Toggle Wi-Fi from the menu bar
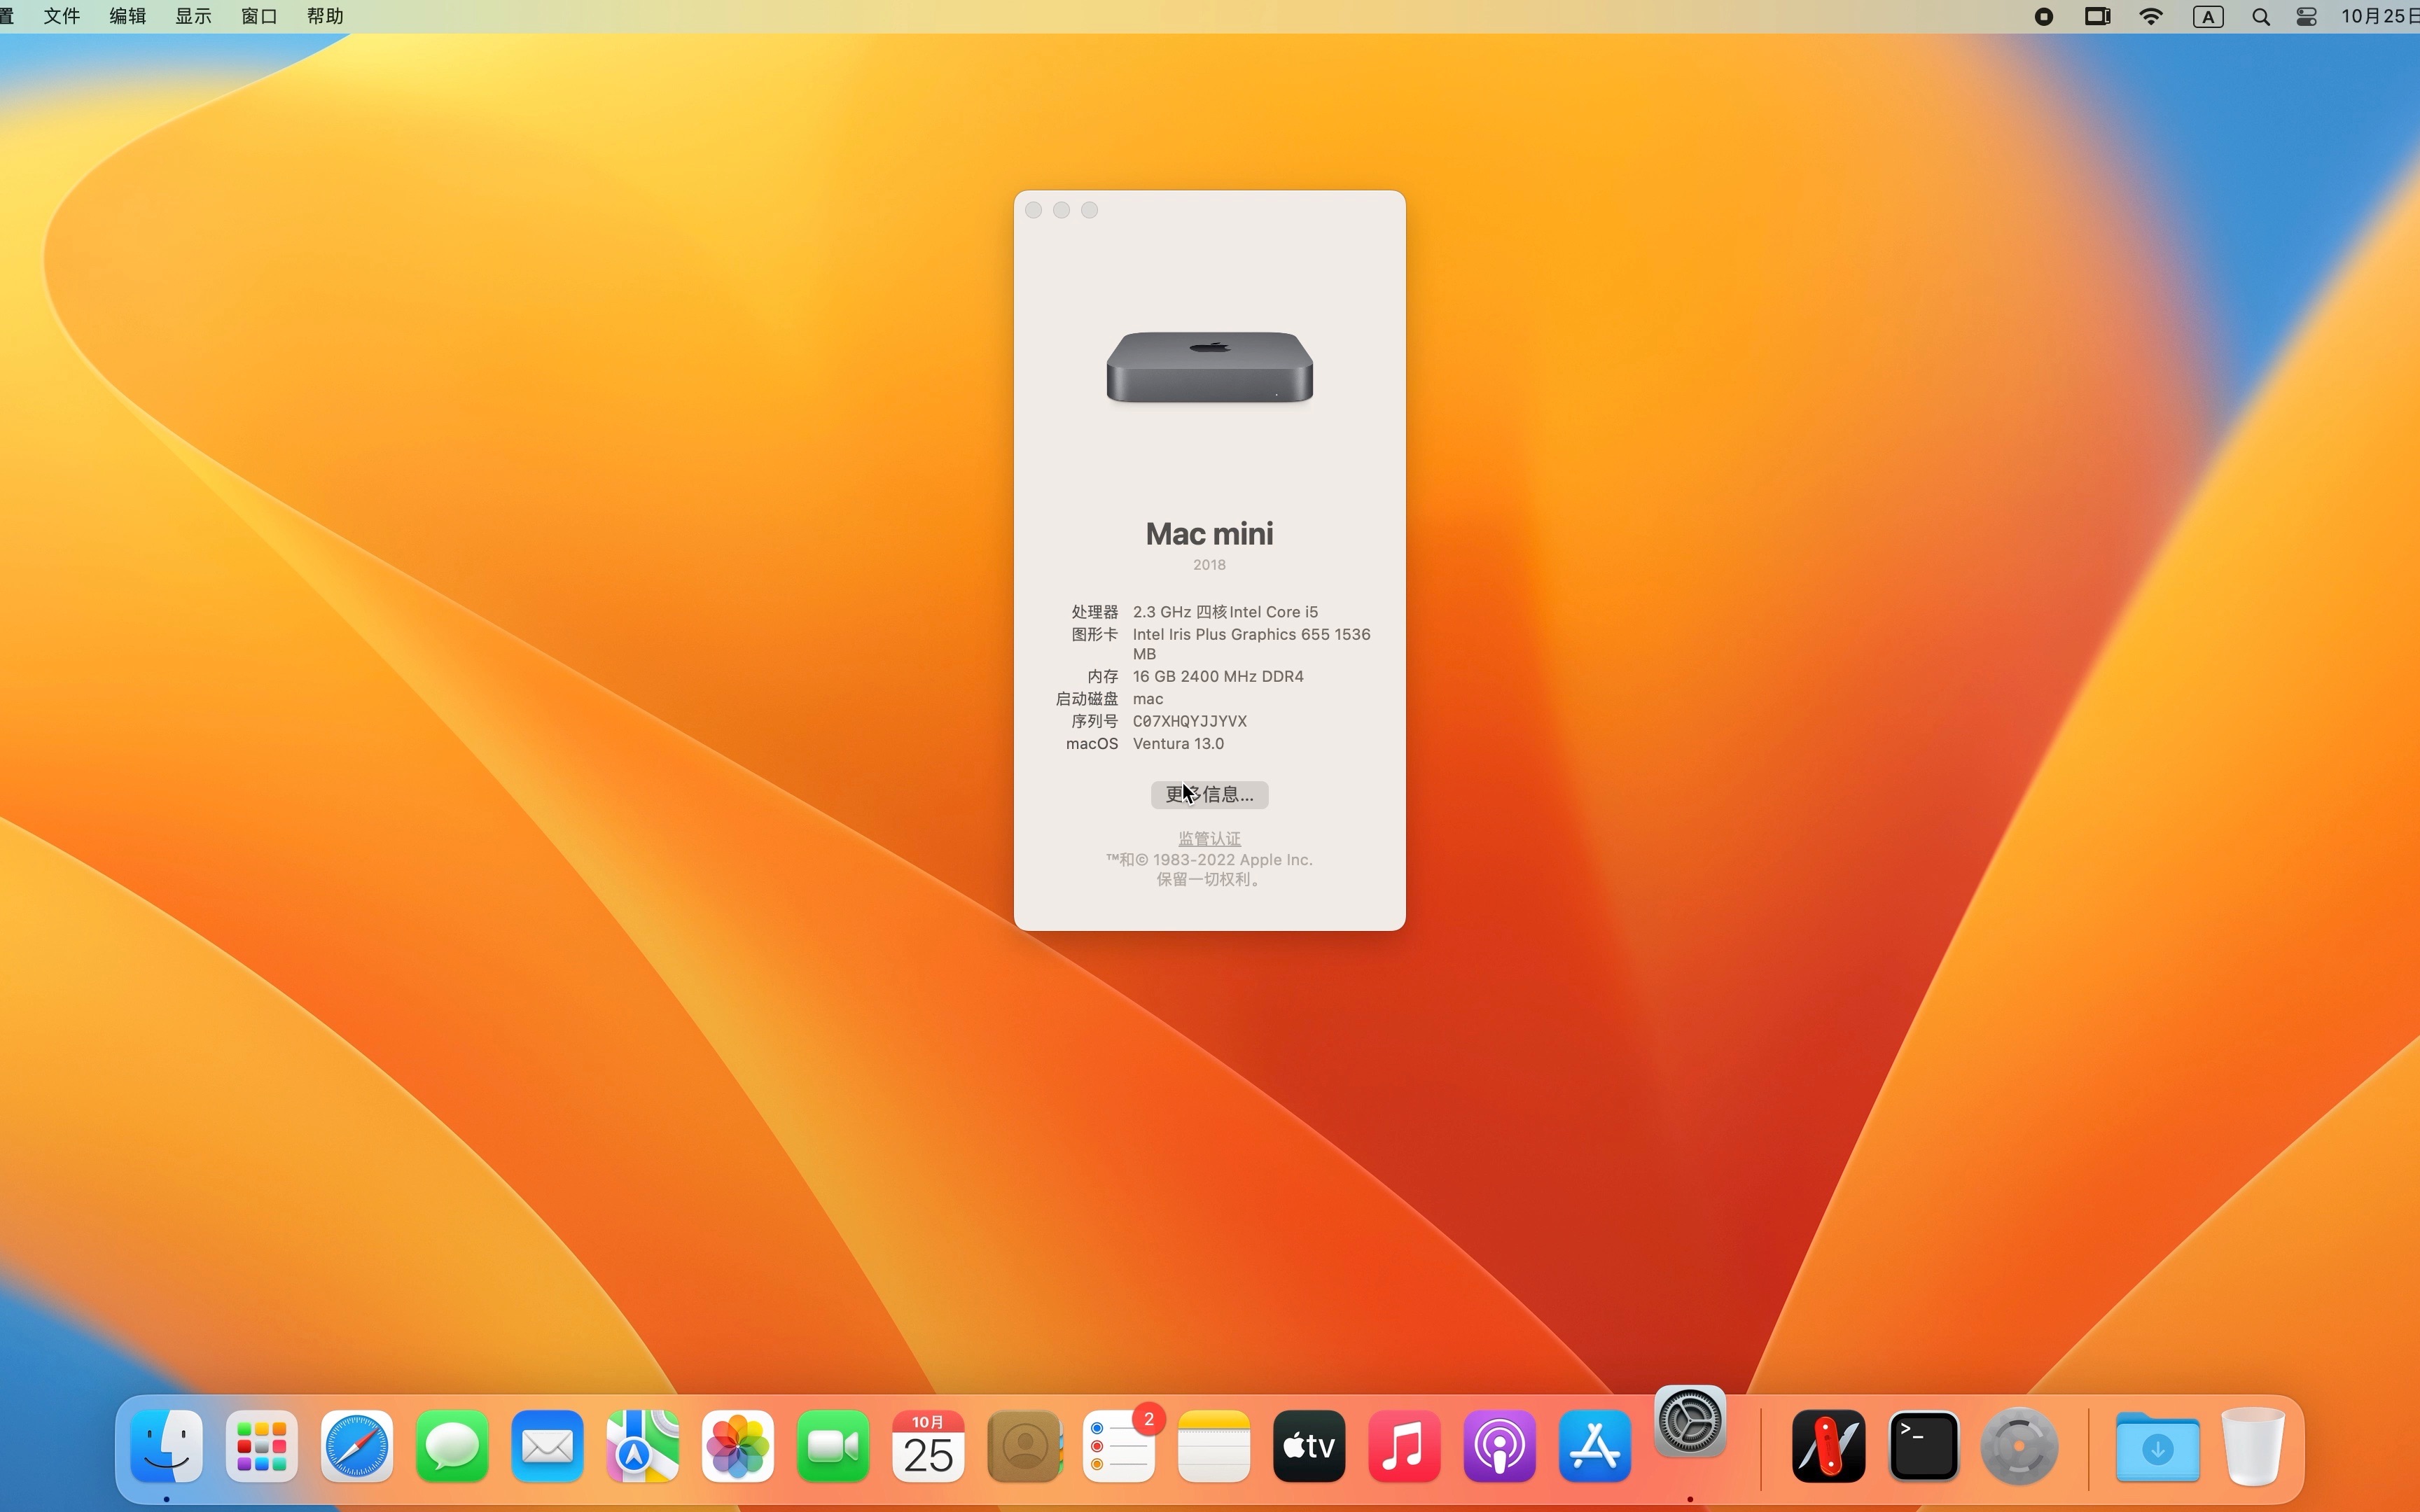The height and width of the screenshot is (1512, 2420). tap(2151, 16)
